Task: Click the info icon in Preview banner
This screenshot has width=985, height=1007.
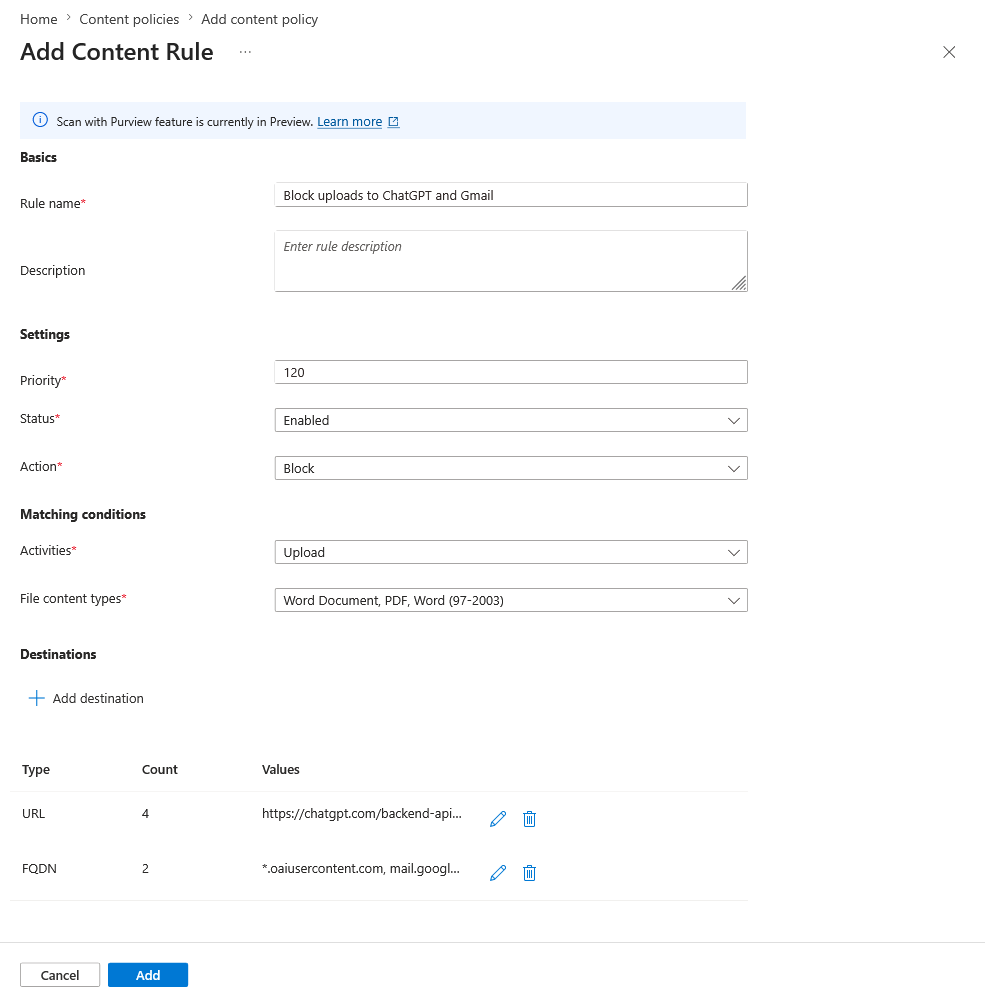Action: (x=40, y=121)
